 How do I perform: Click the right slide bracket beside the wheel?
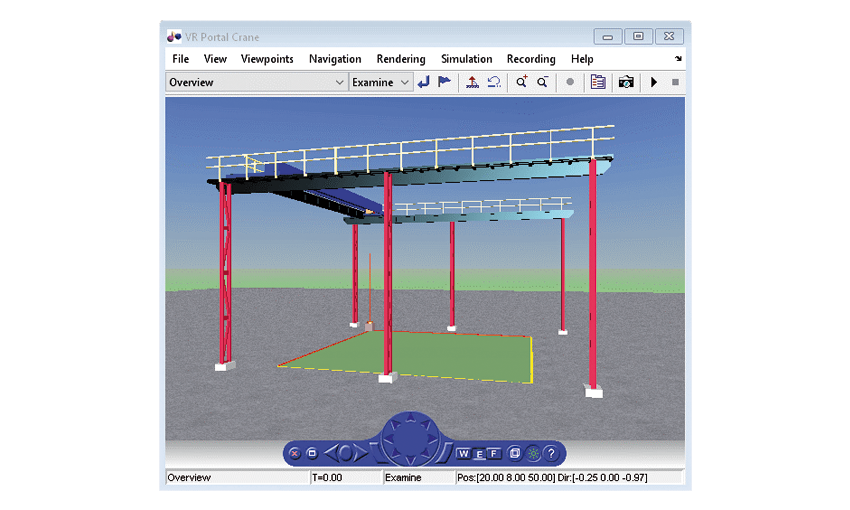point(445,453)
